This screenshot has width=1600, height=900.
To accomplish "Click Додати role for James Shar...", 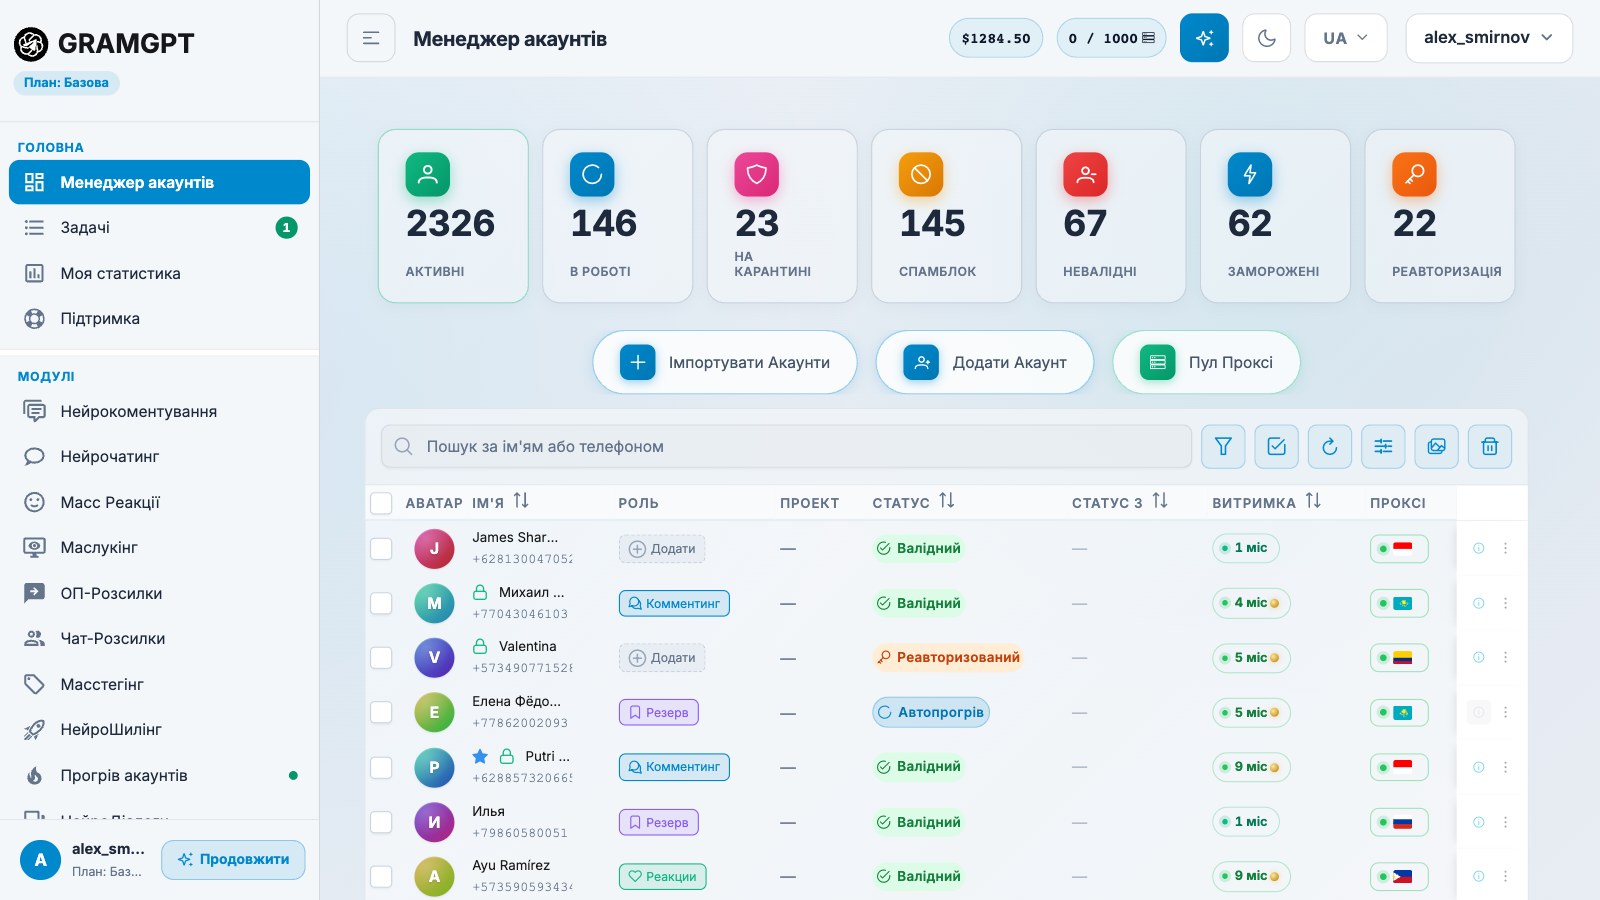I will pyautogui.click(x=662, y=548).
